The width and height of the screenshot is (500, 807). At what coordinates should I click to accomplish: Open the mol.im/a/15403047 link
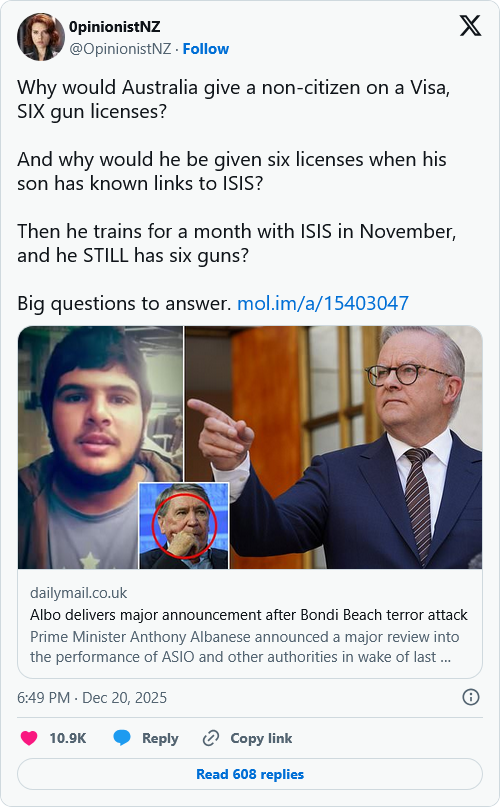pyautogui.click(x=323, y=303)
